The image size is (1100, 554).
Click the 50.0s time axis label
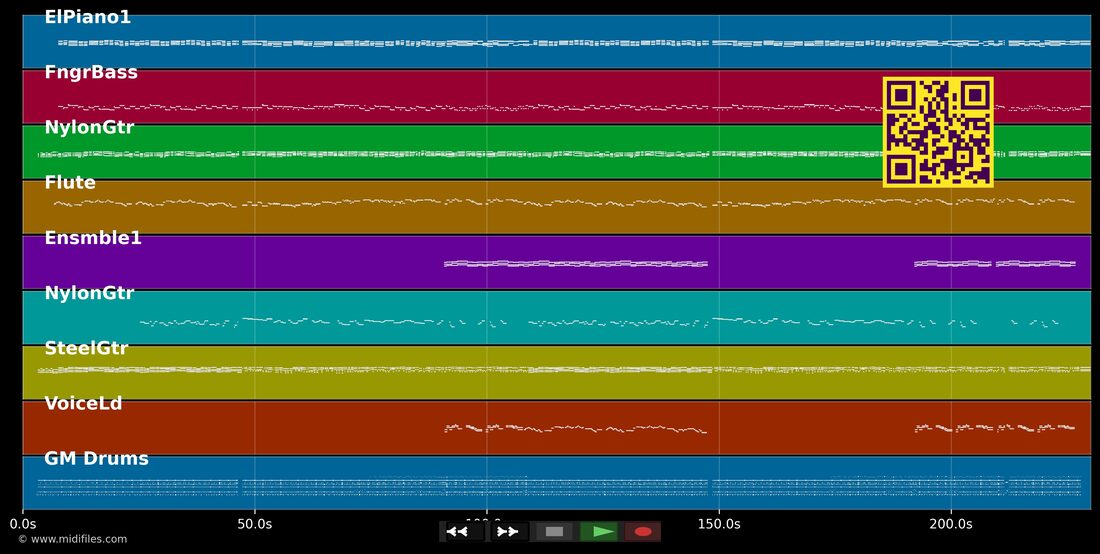click(x=255, y=524)
